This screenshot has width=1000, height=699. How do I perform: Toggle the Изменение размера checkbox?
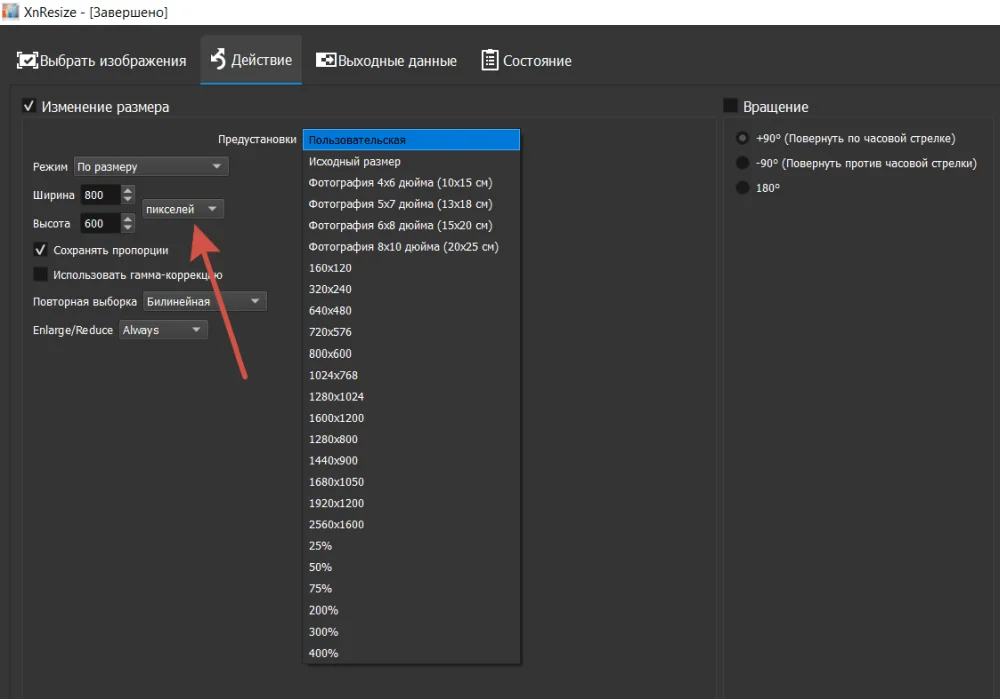(29, 106)
